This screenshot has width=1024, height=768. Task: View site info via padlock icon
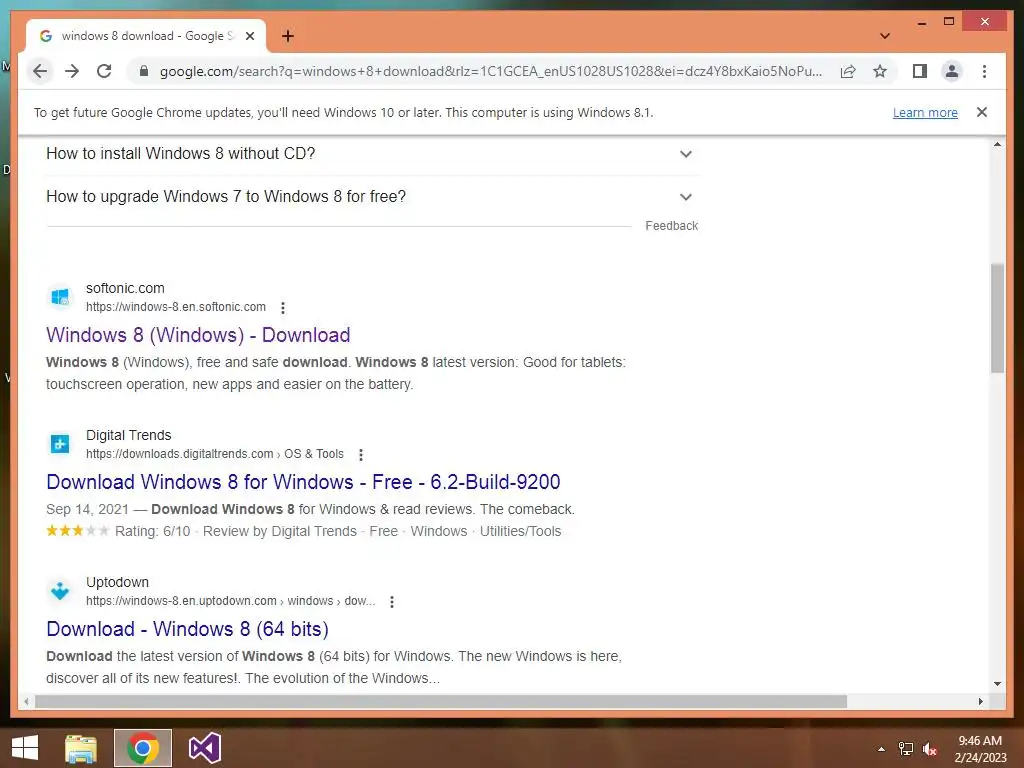(144, 71)
